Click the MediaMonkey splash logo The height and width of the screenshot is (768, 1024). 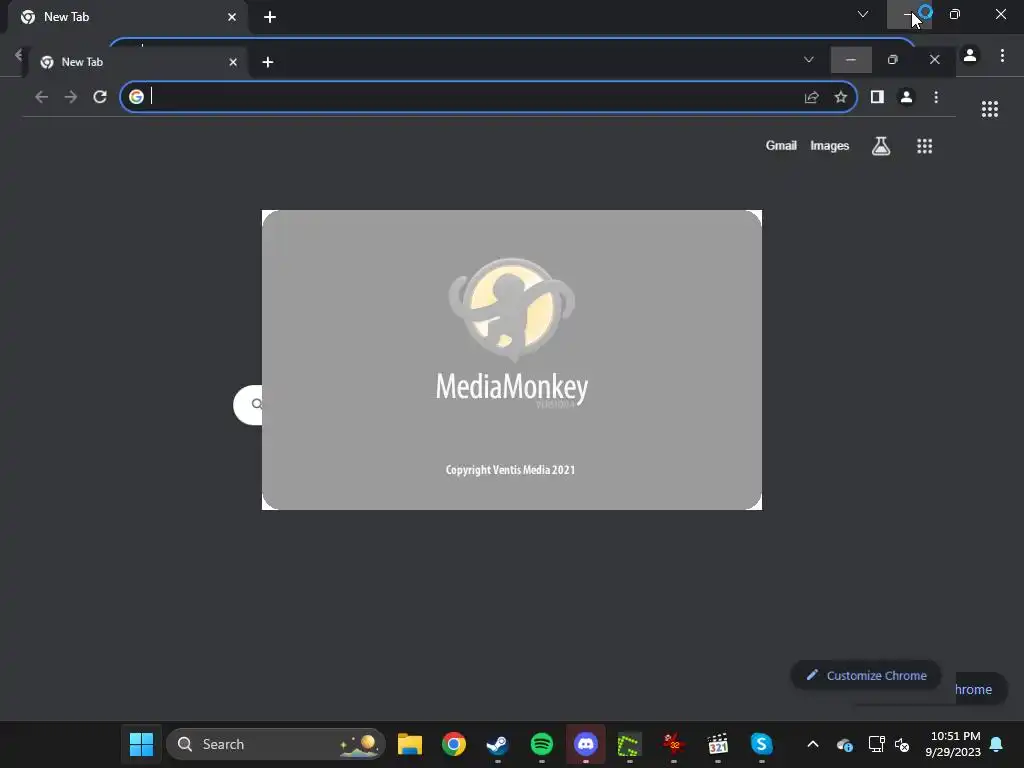pyautogui.click(x=512, y=310)
